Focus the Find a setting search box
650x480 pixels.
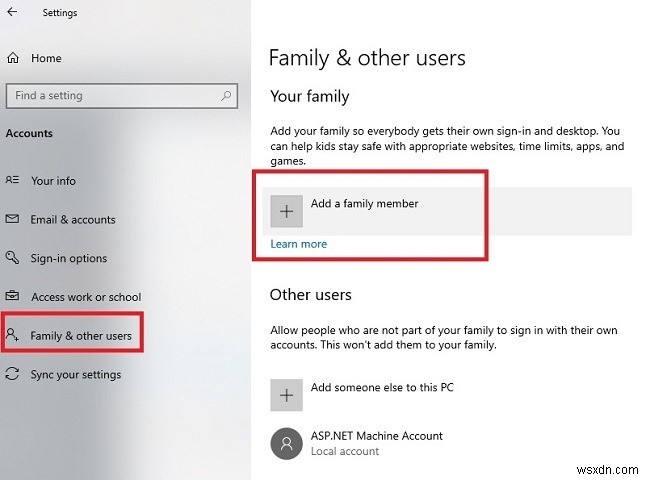pos(122,96)
